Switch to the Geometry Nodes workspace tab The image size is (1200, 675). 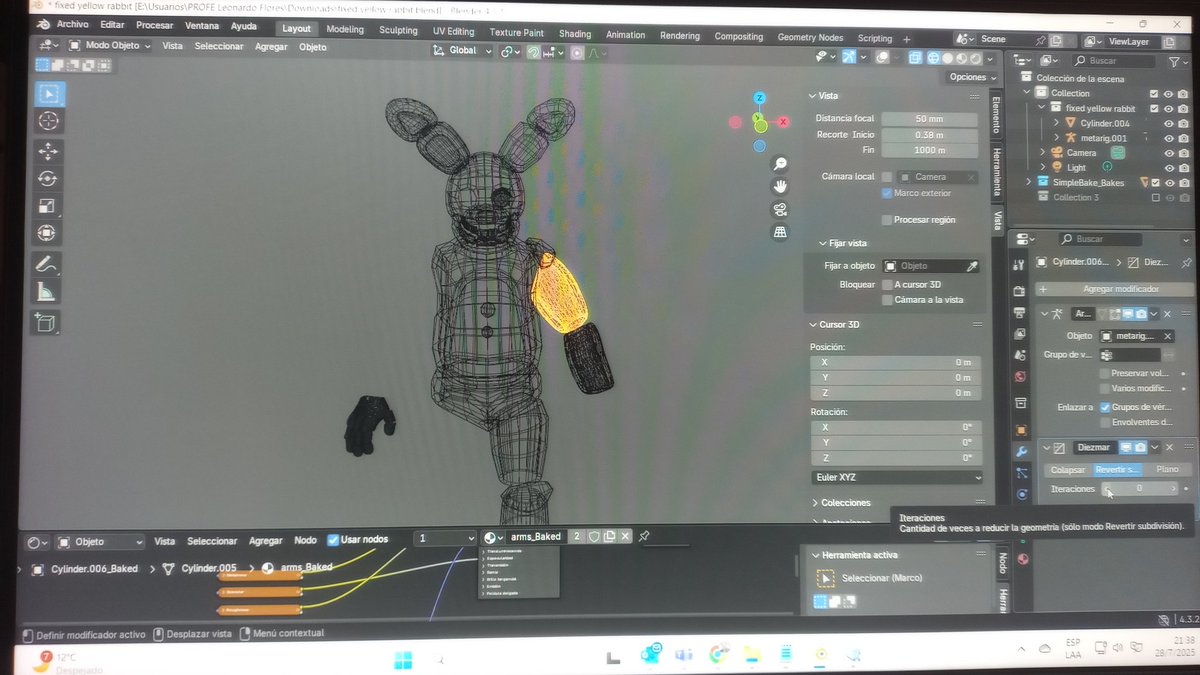[810, 37]
